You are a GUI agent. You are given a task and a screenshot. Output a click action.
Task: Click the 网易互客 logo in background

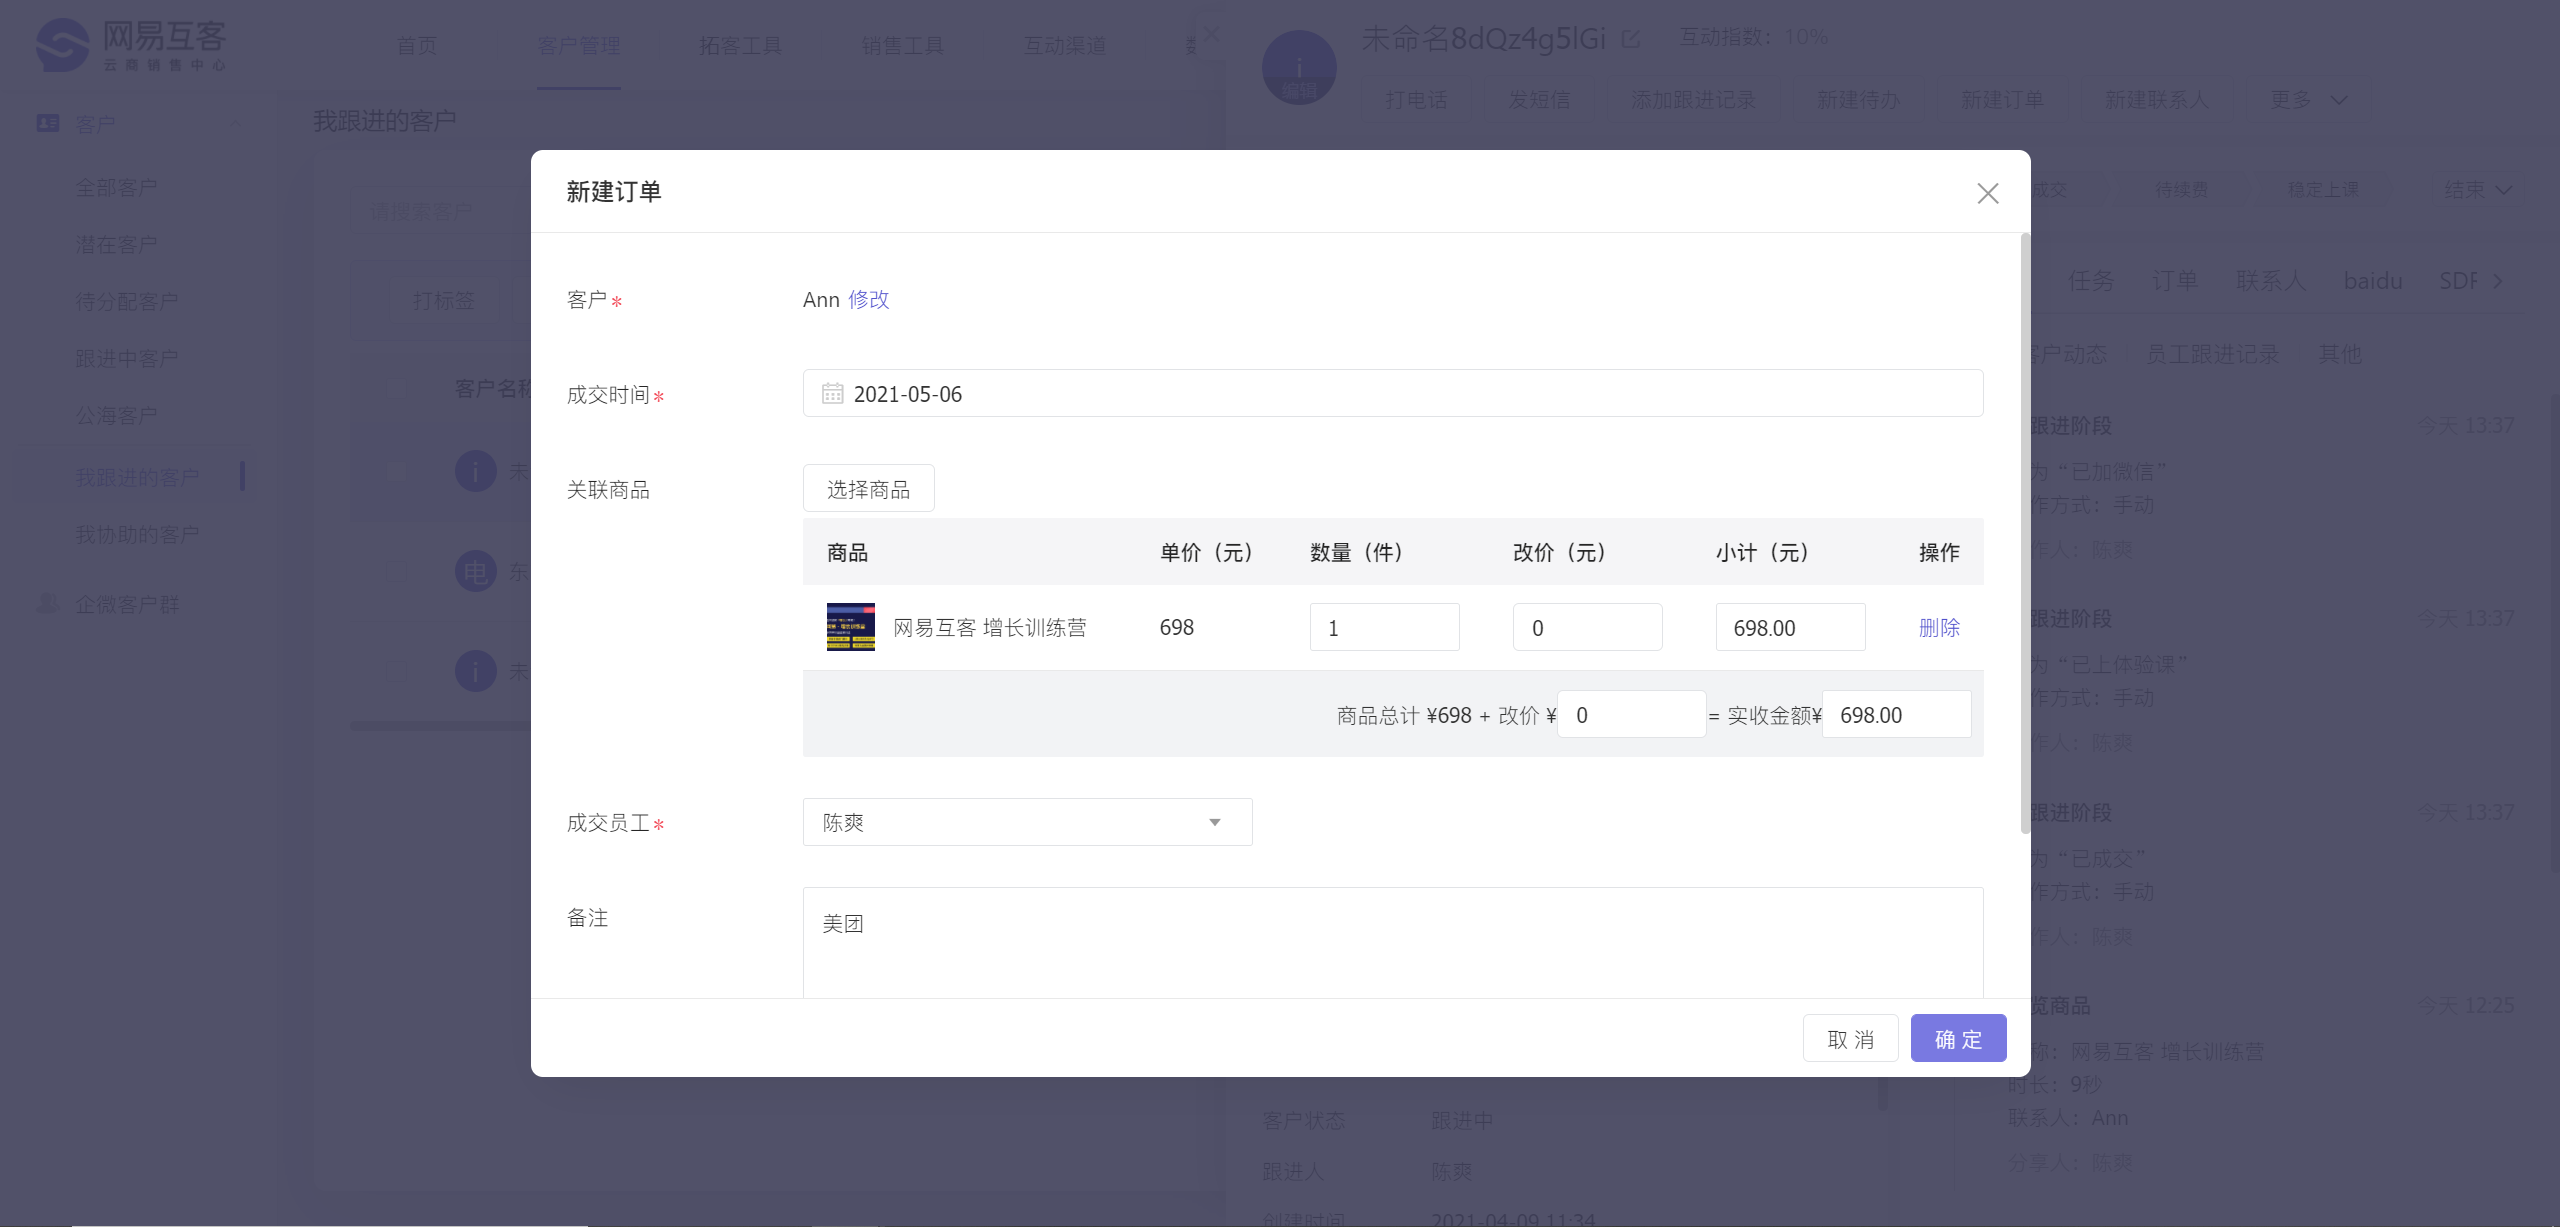131,46
